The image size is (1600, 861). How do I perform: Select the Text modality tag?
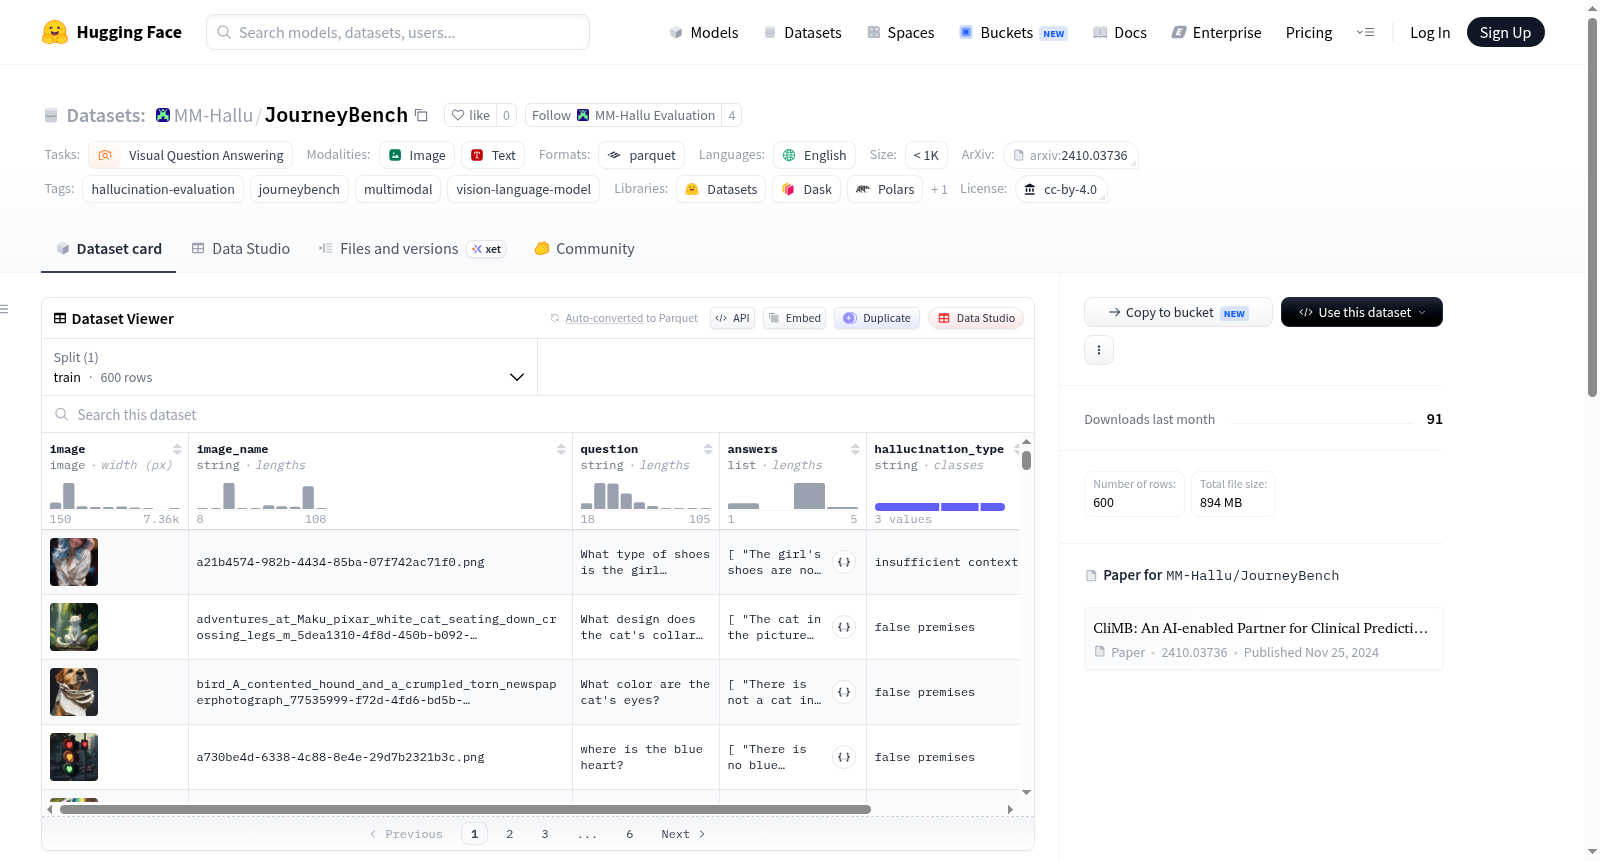click(x=493, y=155)
